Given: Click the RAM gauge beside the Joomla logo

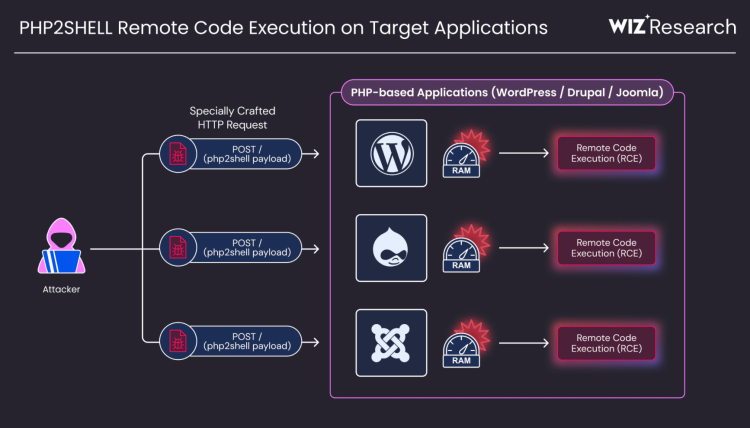Looking at the screenshot, I should (461, 350).
